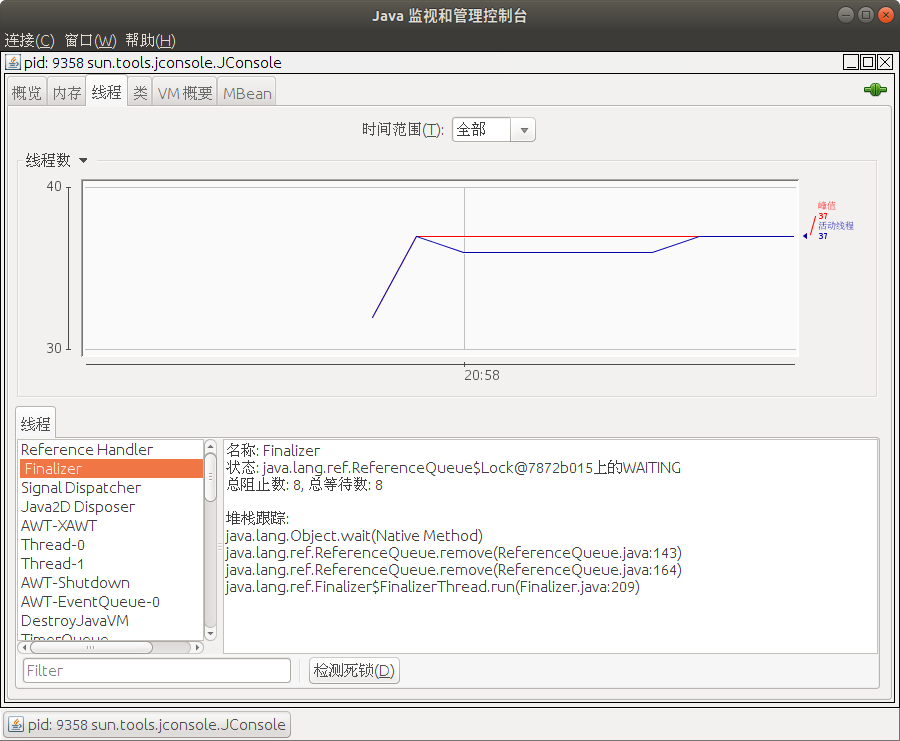
Task: Click the thread list vertical scrollbar thumb
Action: tap(210, 477)
